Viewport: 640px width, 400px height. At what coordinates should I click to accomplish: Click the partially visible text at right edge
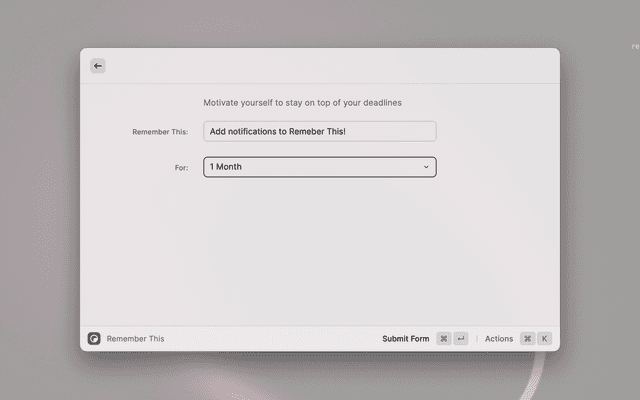tap(635, 46)
